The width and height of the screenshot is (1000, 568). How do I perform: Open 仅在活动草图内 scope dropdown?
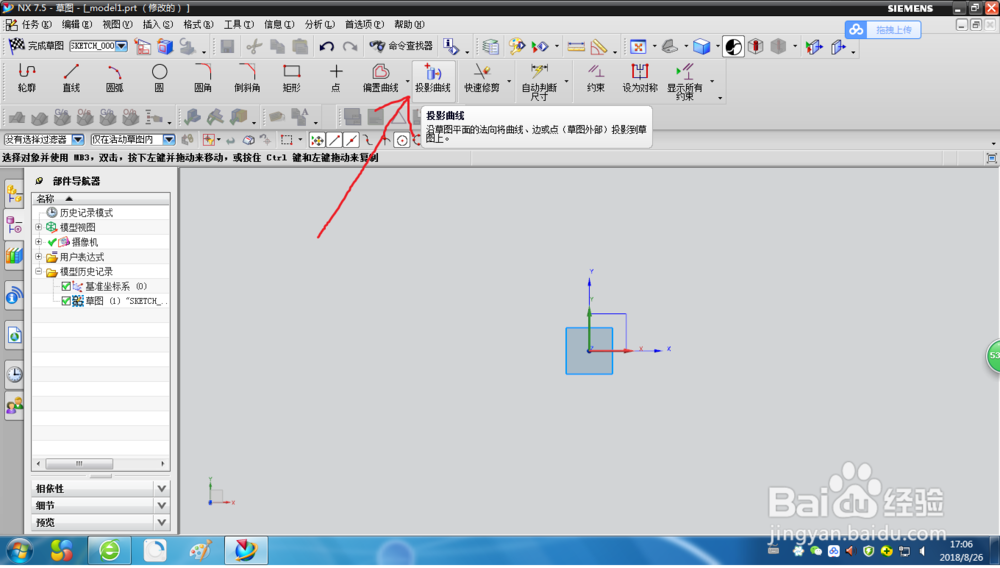tap(169, 139)
